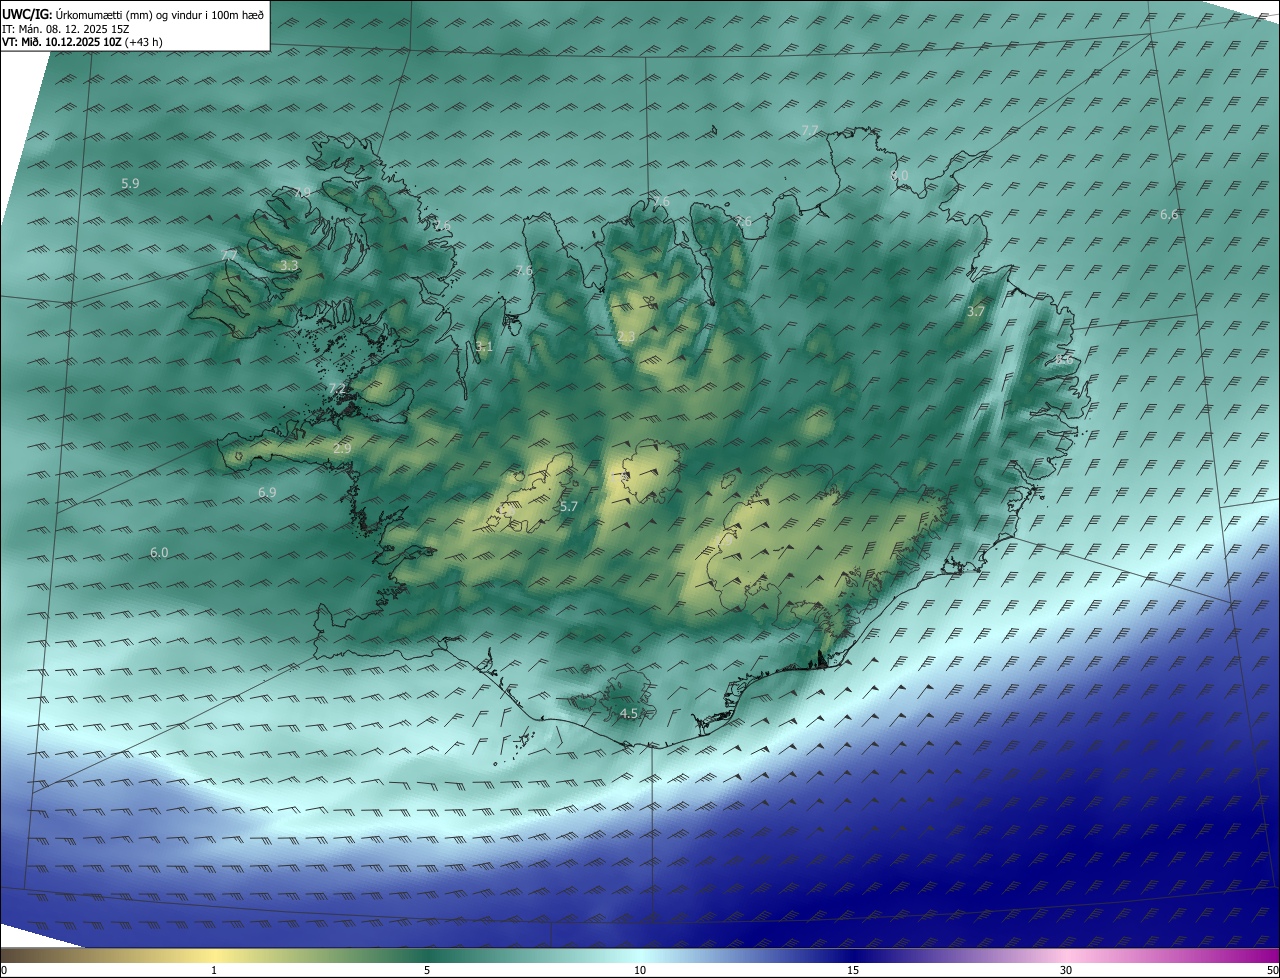Screen dimensions: 1280x978
Task: Click the colorbar tick label 15
Action: point(853,970)
